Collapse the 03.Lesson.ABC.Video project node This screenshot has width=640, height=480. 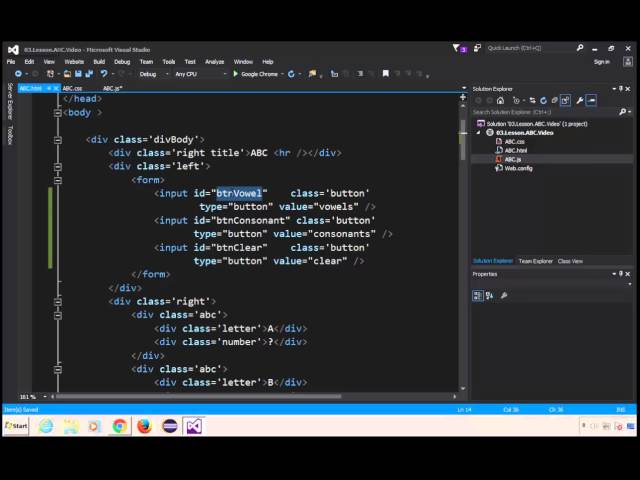pos(478,133)
